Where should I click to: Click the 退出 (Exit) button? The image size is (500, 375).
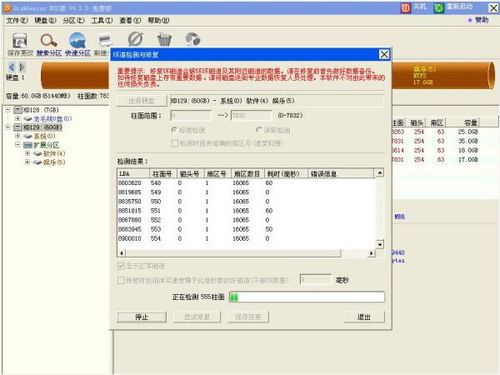[x=364, y=317]
